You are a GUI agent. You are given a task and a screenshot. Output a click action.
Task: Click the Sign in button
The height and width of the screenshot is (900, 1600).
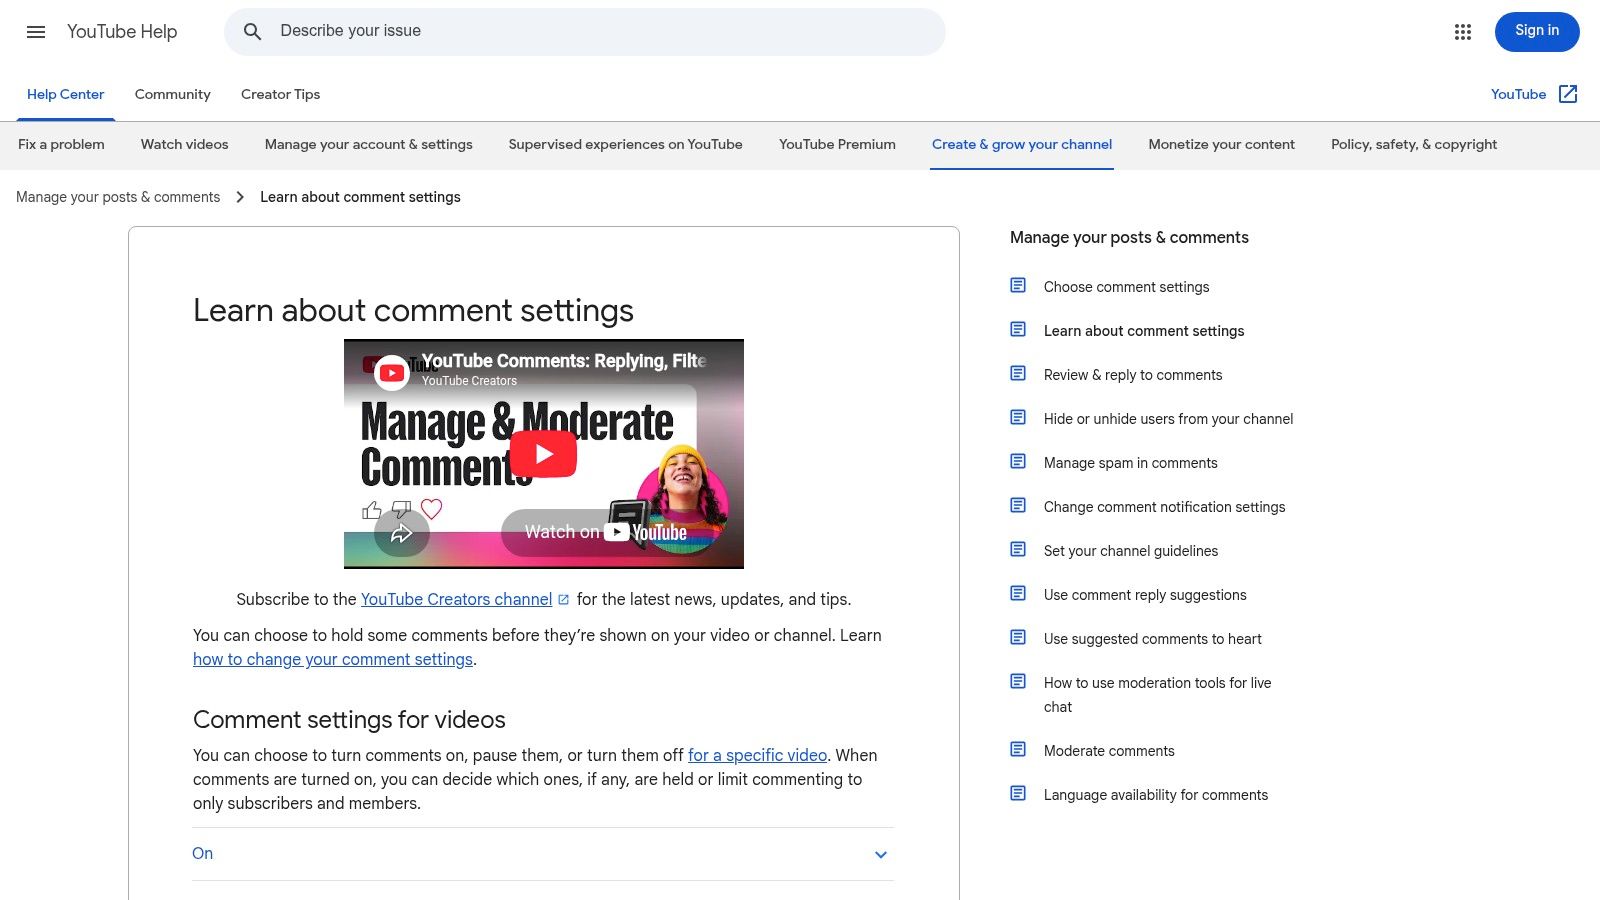[x=1537, y=32]
